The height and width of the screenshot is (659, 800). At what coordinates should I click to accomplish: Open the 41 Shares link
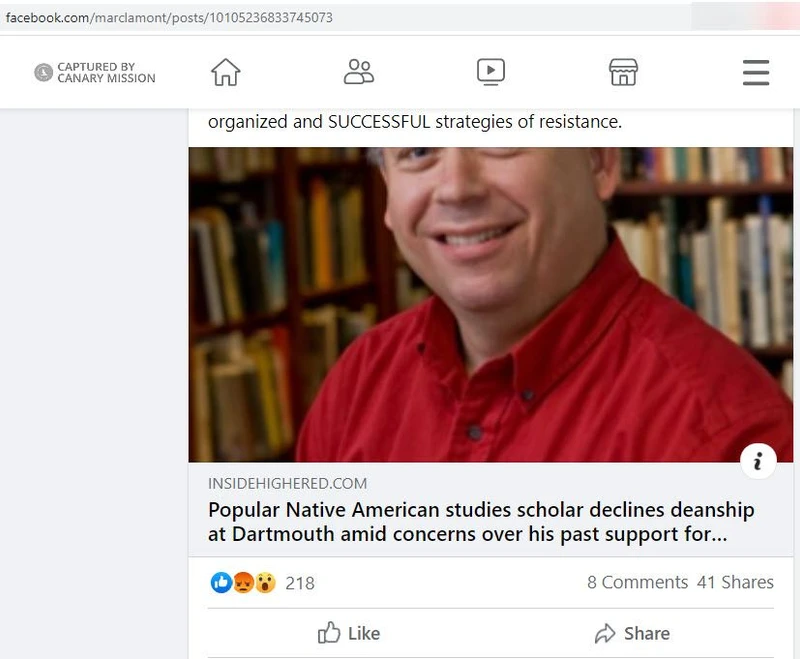click(735, 582)
